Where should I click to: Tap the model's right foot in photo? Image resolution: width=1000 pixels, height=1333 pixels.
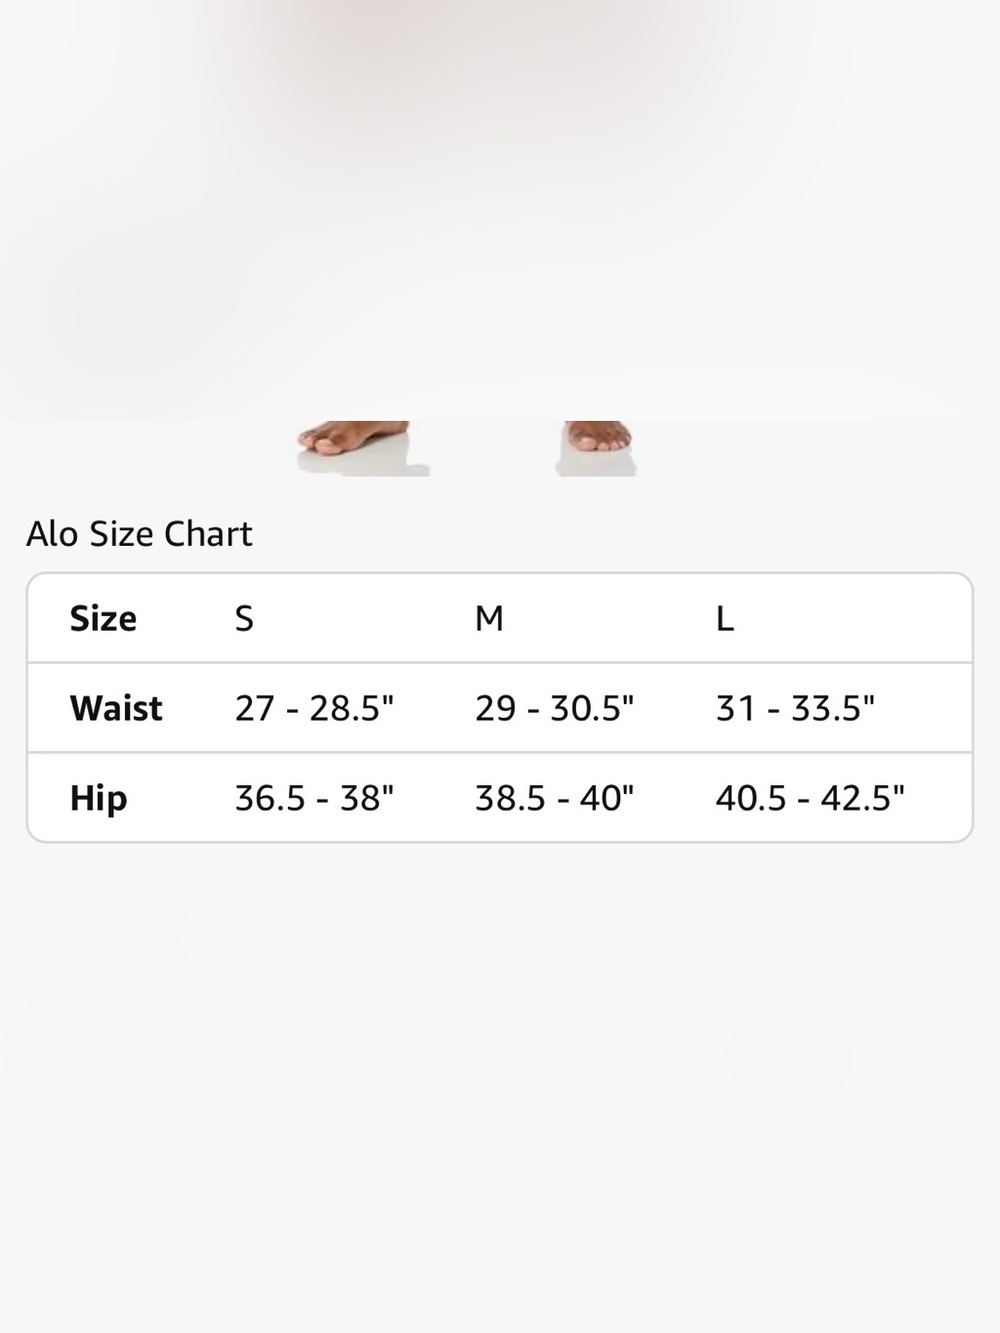pyautogui.click(x=598, y=434)
